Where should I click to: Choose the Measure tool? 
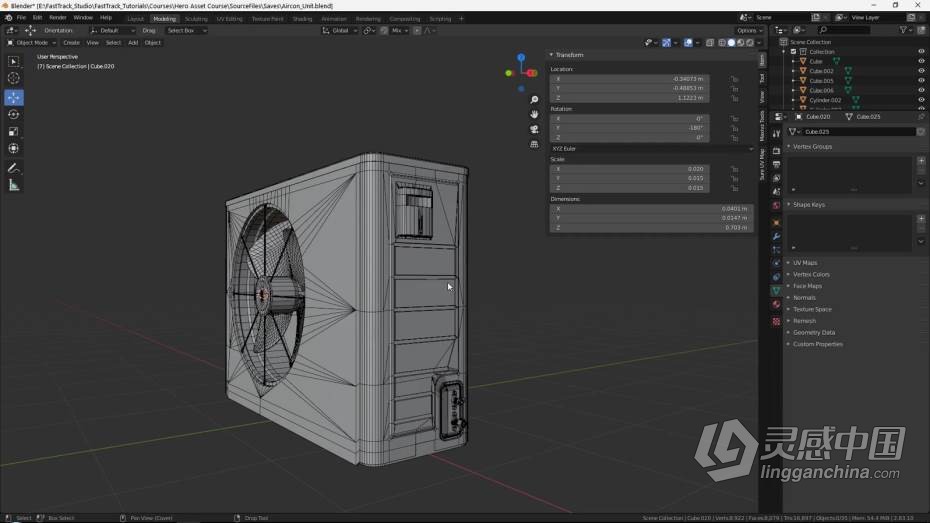tap(14, 186)
